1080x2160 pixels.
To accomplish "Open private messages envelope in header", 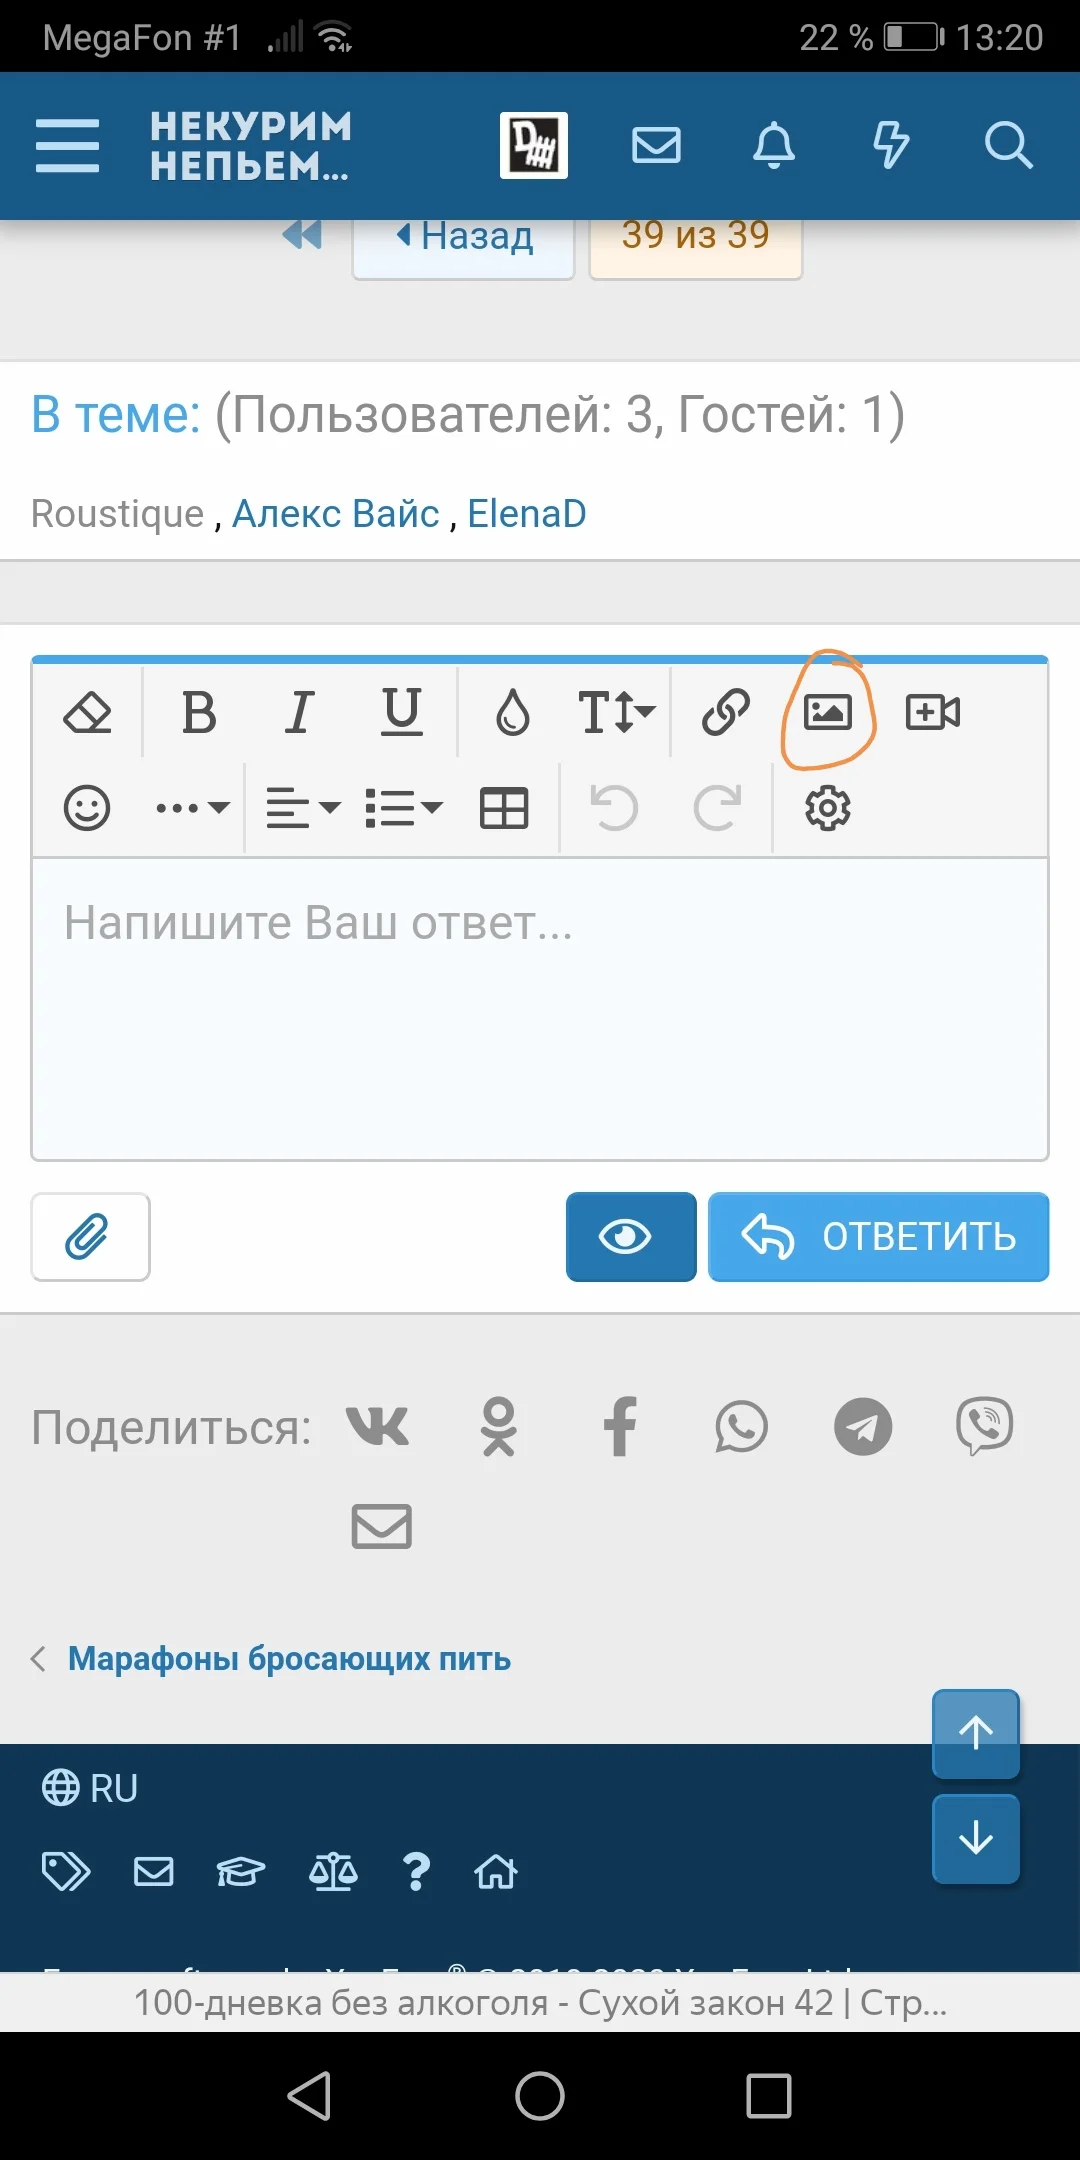I will pyautogui.click(x=657, y=146).
